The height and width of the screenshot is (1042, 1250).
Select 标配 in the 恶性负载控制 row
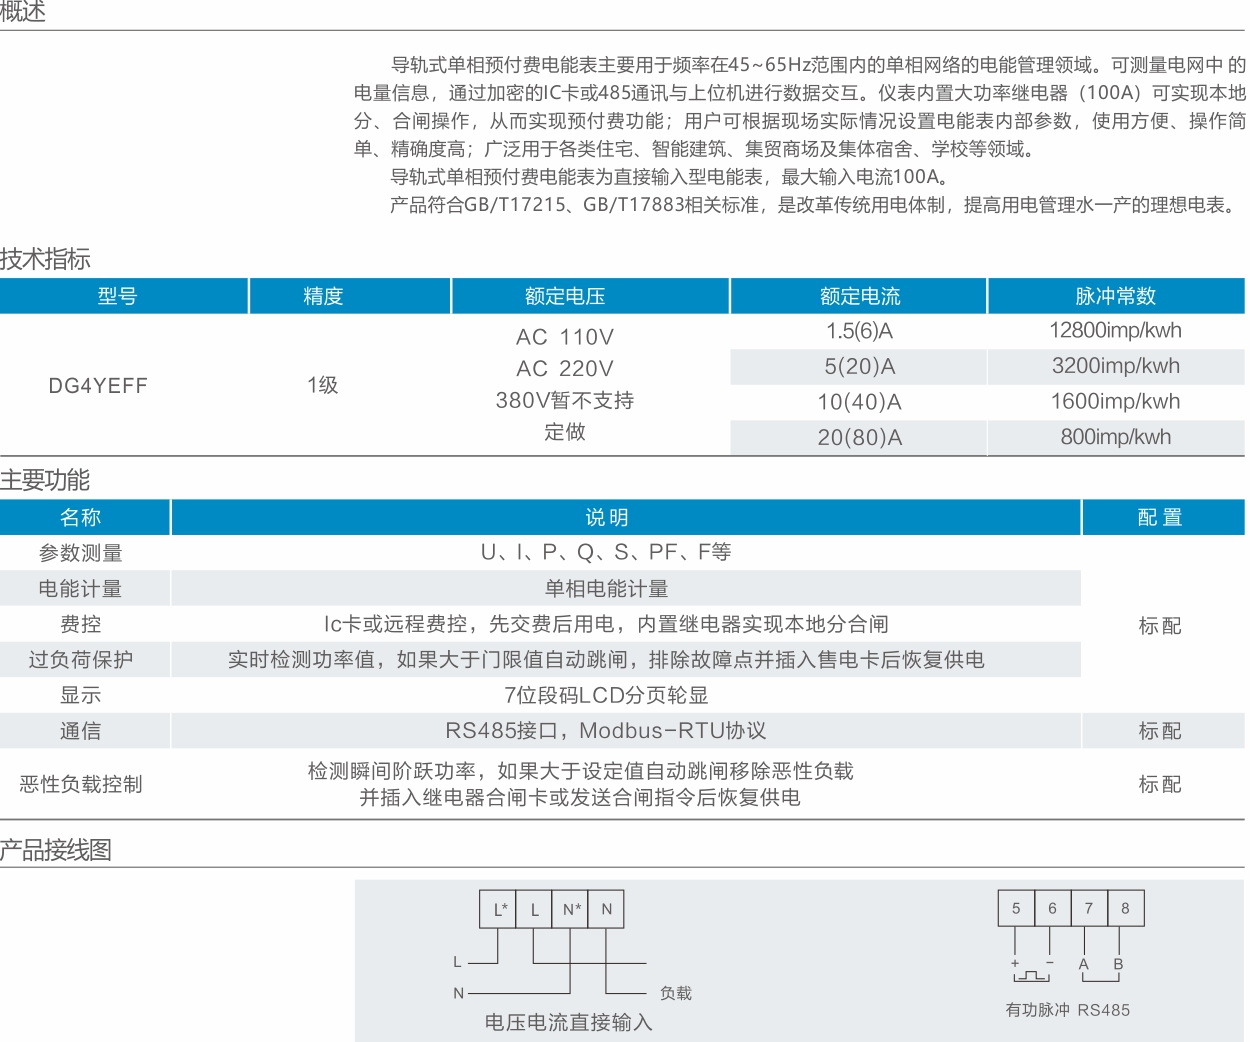tap(1160, 784)
